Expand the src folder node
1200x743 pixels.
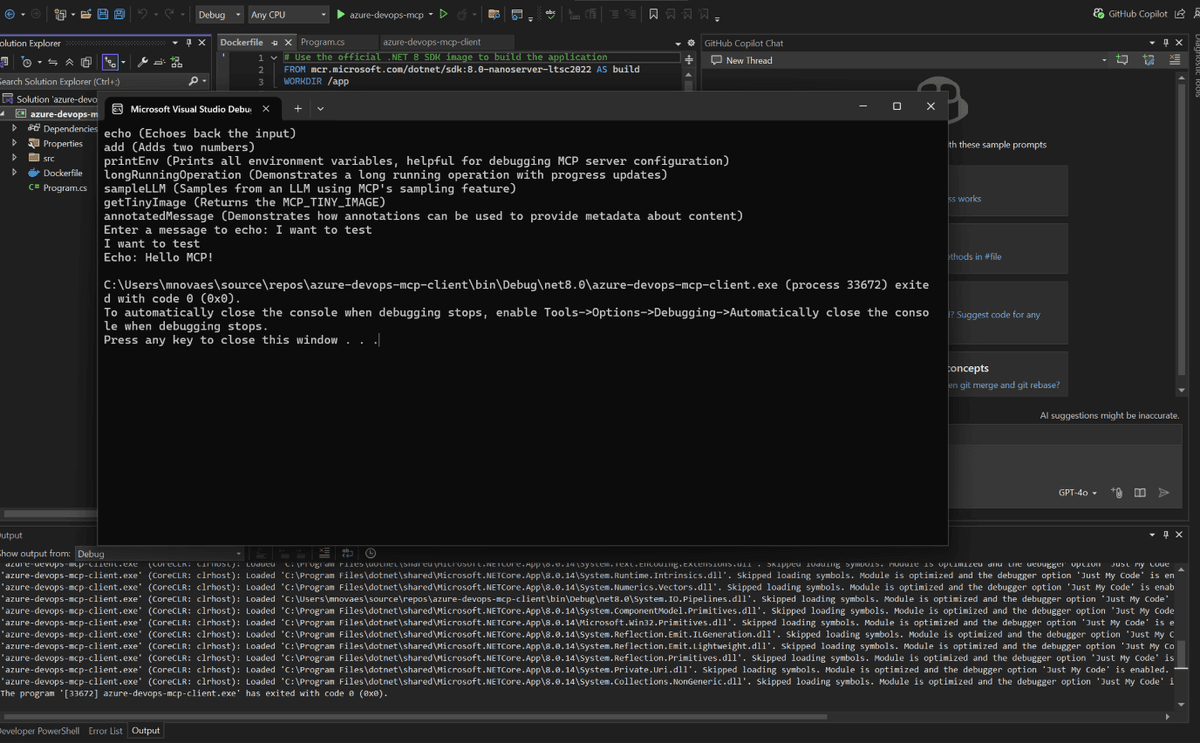pyautogui.click(x=14, y=158)
